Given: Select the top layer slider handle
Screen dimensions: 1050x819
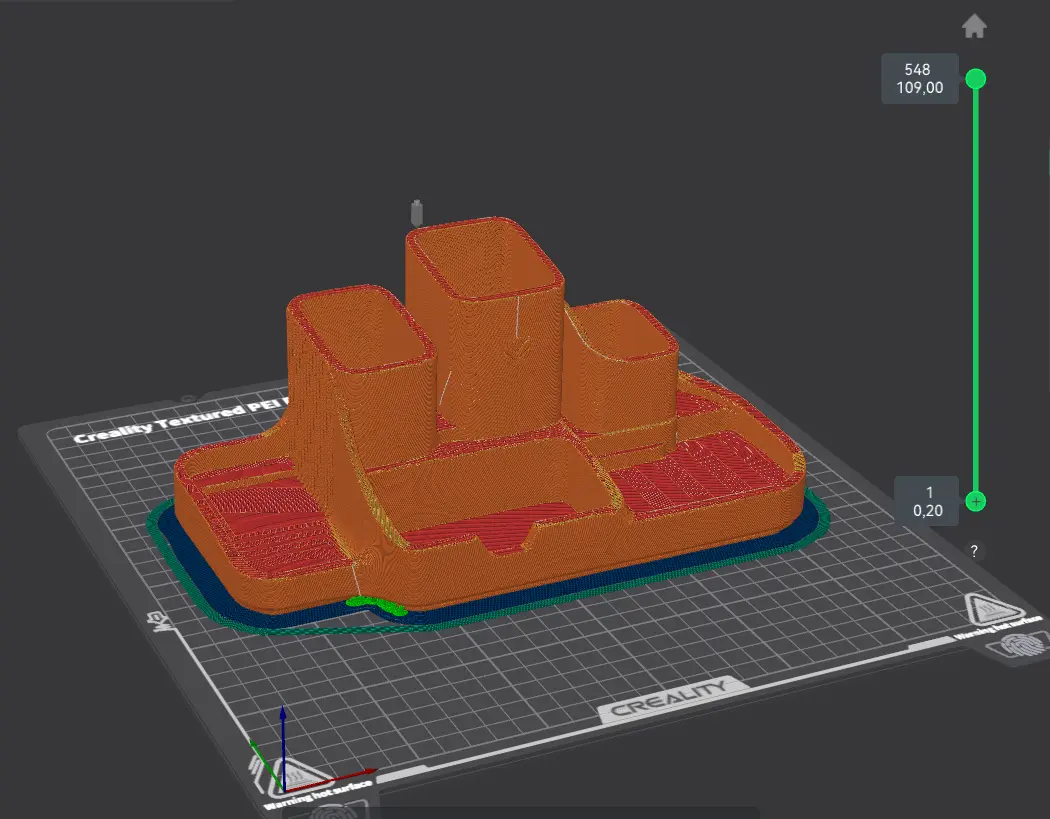Looking at the screenshot, I should pyautogui.click(x=976, y=79).
